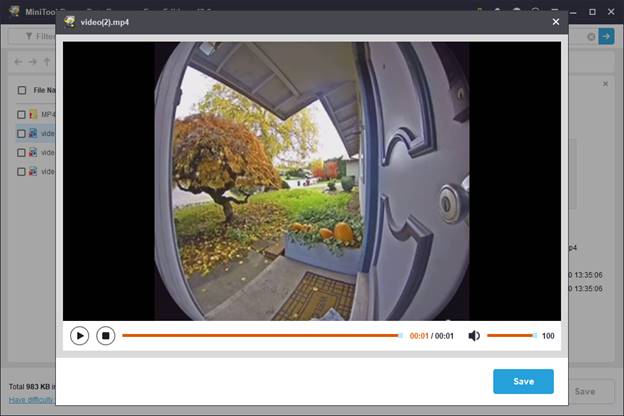Viewport: 624px width, 416px height.
Task: Click the MiniTool icon in preview title
Action: coord(70,21)
